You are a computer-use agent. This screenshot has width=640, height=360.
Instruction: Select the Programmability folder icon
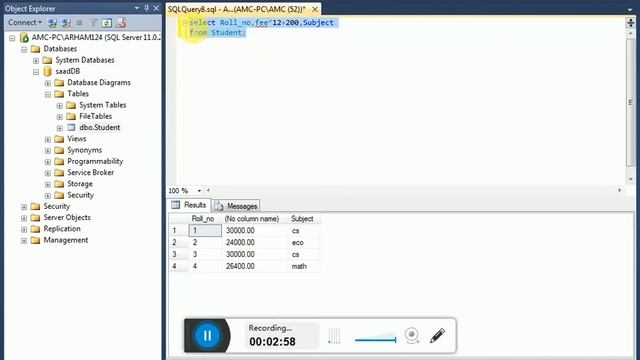coord(59,161)
